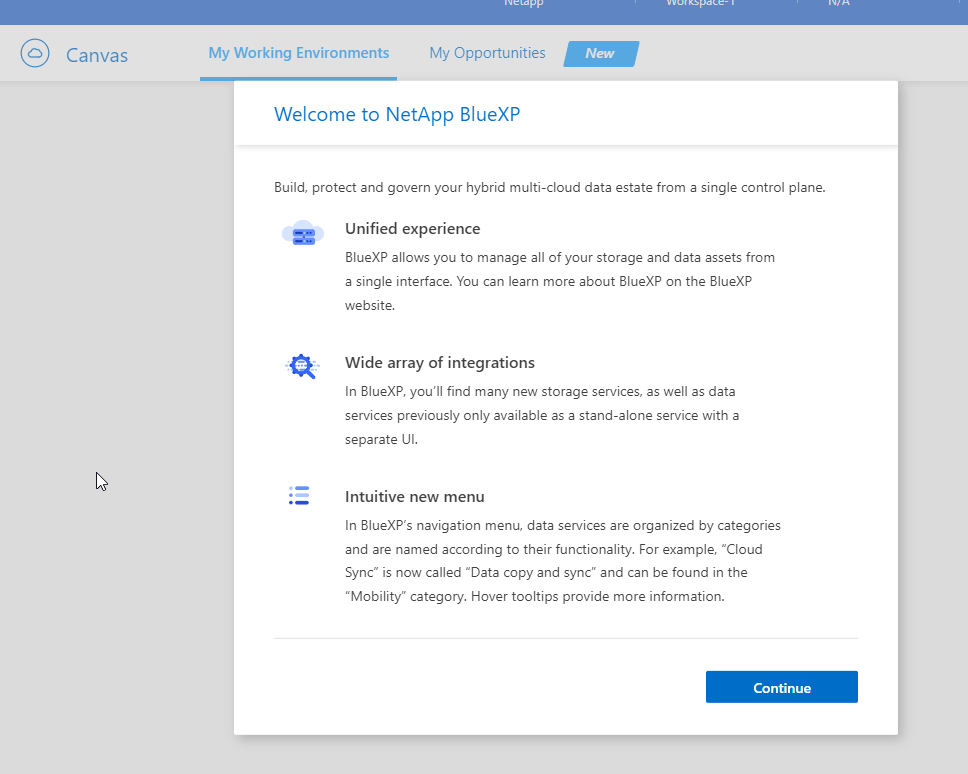Switch to the My Working Environments tab
Screen dimensions: 968x774
[298, 53]
